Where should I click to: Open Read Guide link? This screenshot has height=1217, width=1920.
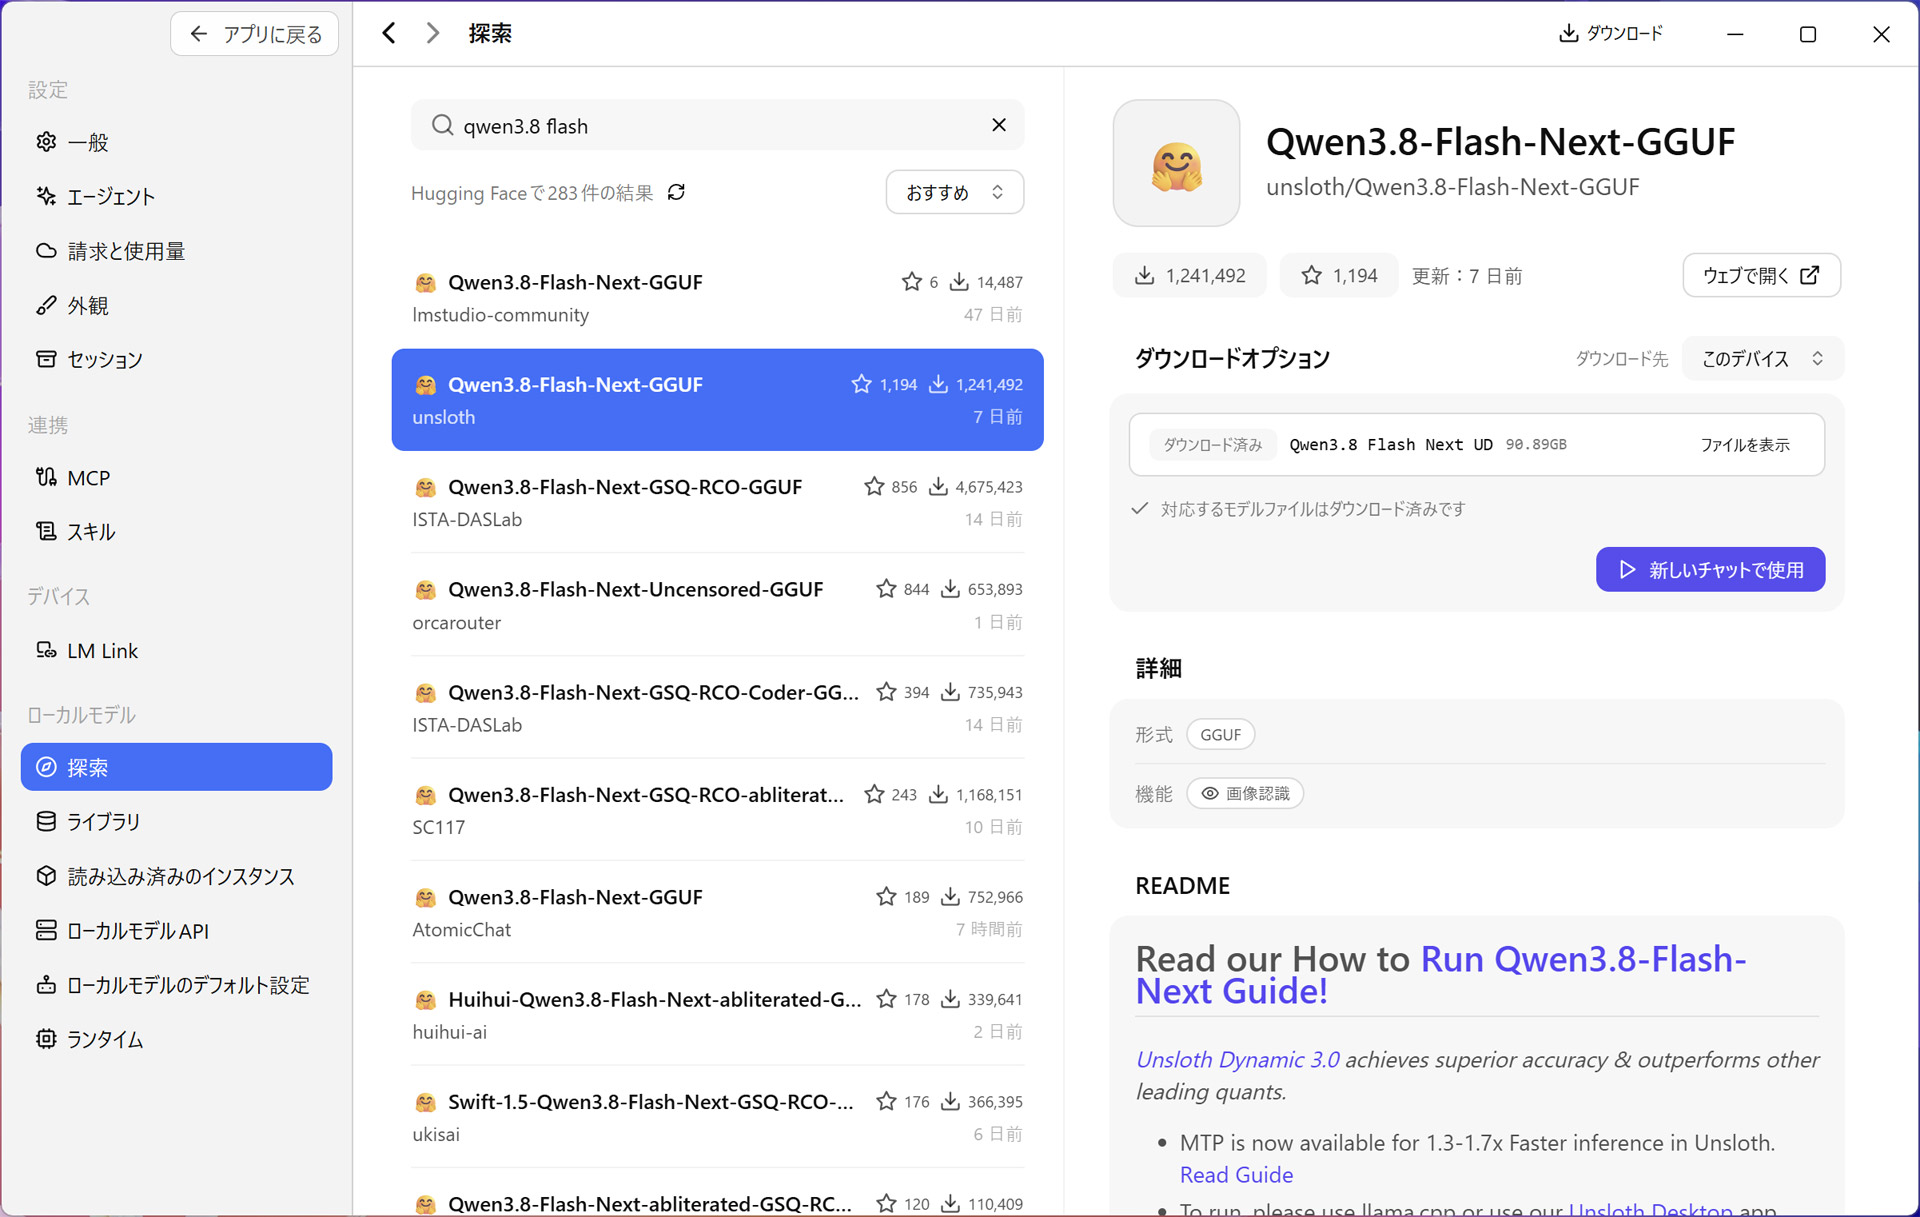point(1236,1174)
